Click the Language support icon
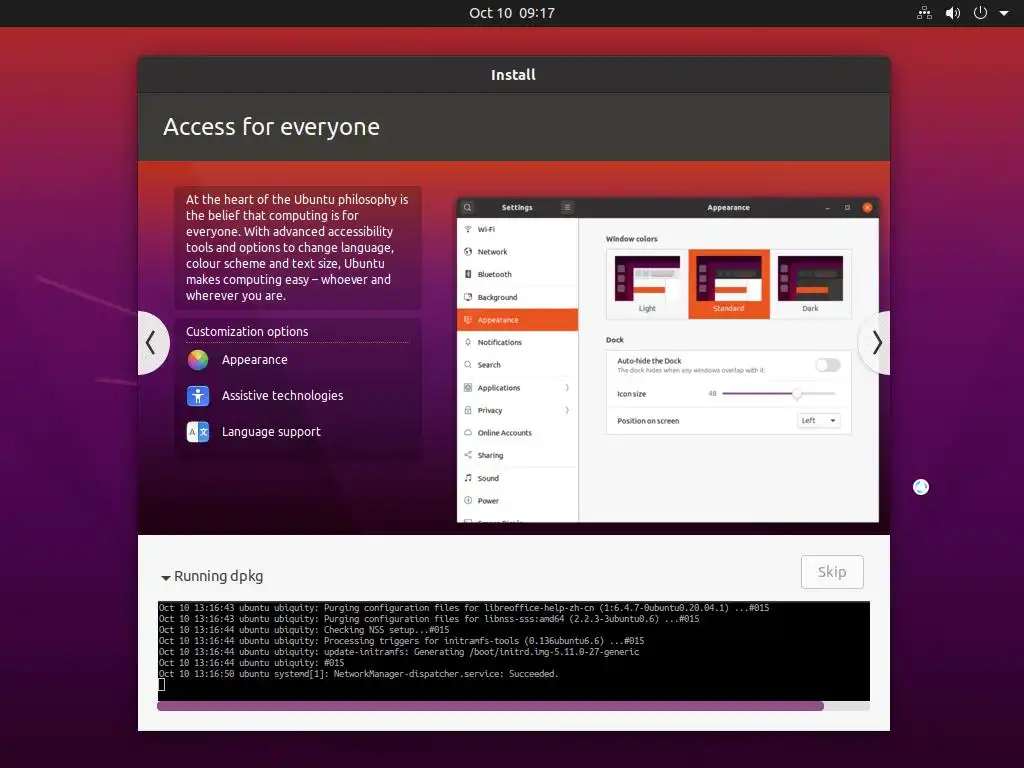Viewport: 1024px width, 768px height. point(198,432)
